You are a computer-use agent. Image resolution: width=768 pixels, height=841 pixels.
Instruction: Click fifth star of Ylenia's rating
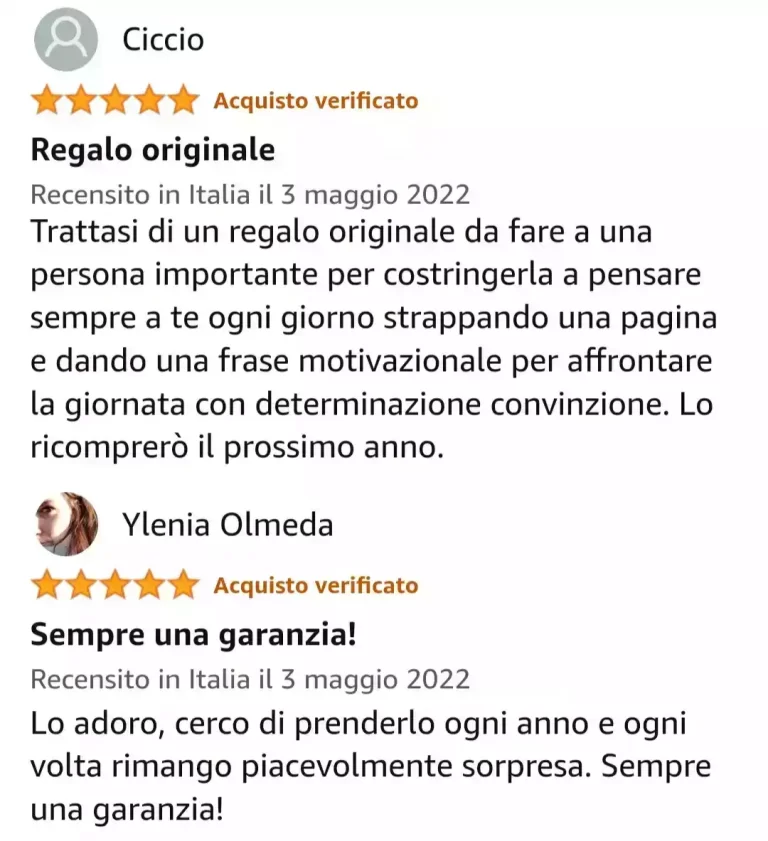[183, 585]
